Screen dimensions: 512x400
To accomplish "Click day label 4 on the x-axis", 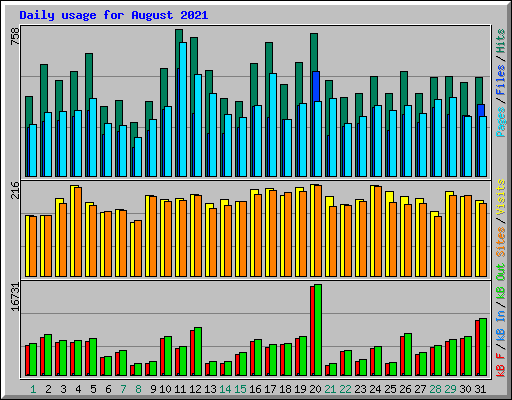I will click(78, 389).
